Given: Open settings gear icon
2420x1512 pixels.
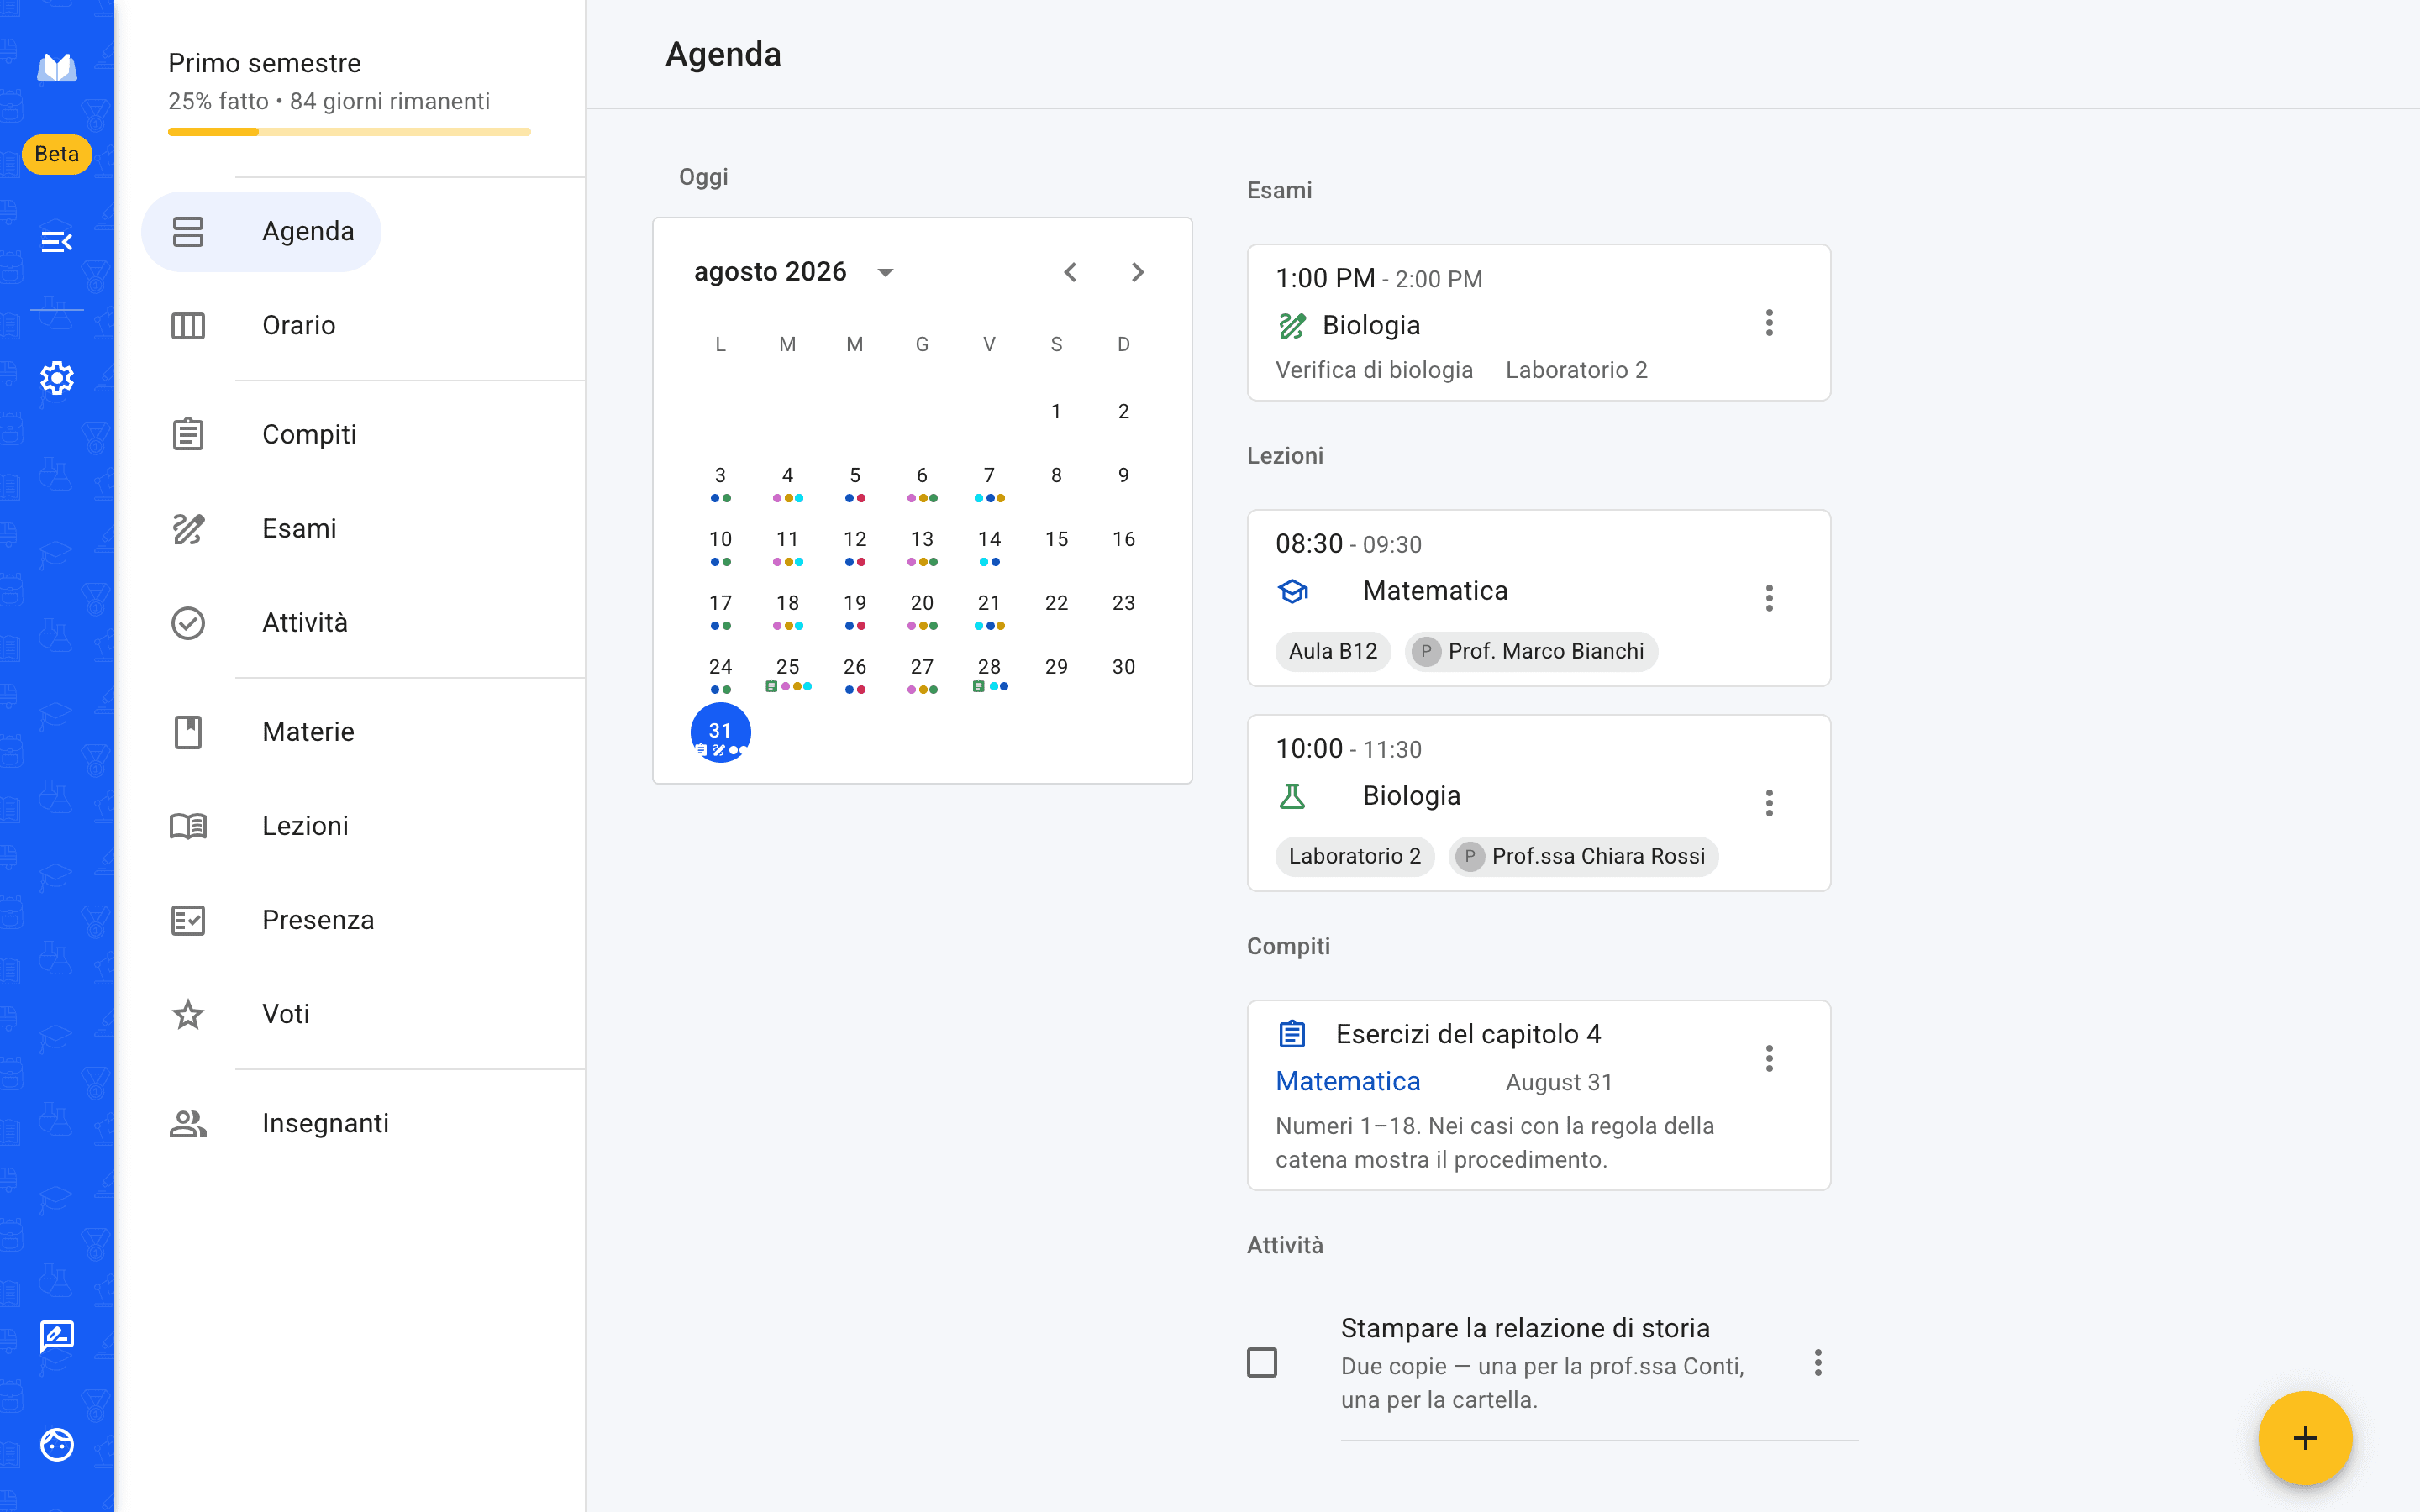Looking at the screenshot, I should [x=57, y=378].
